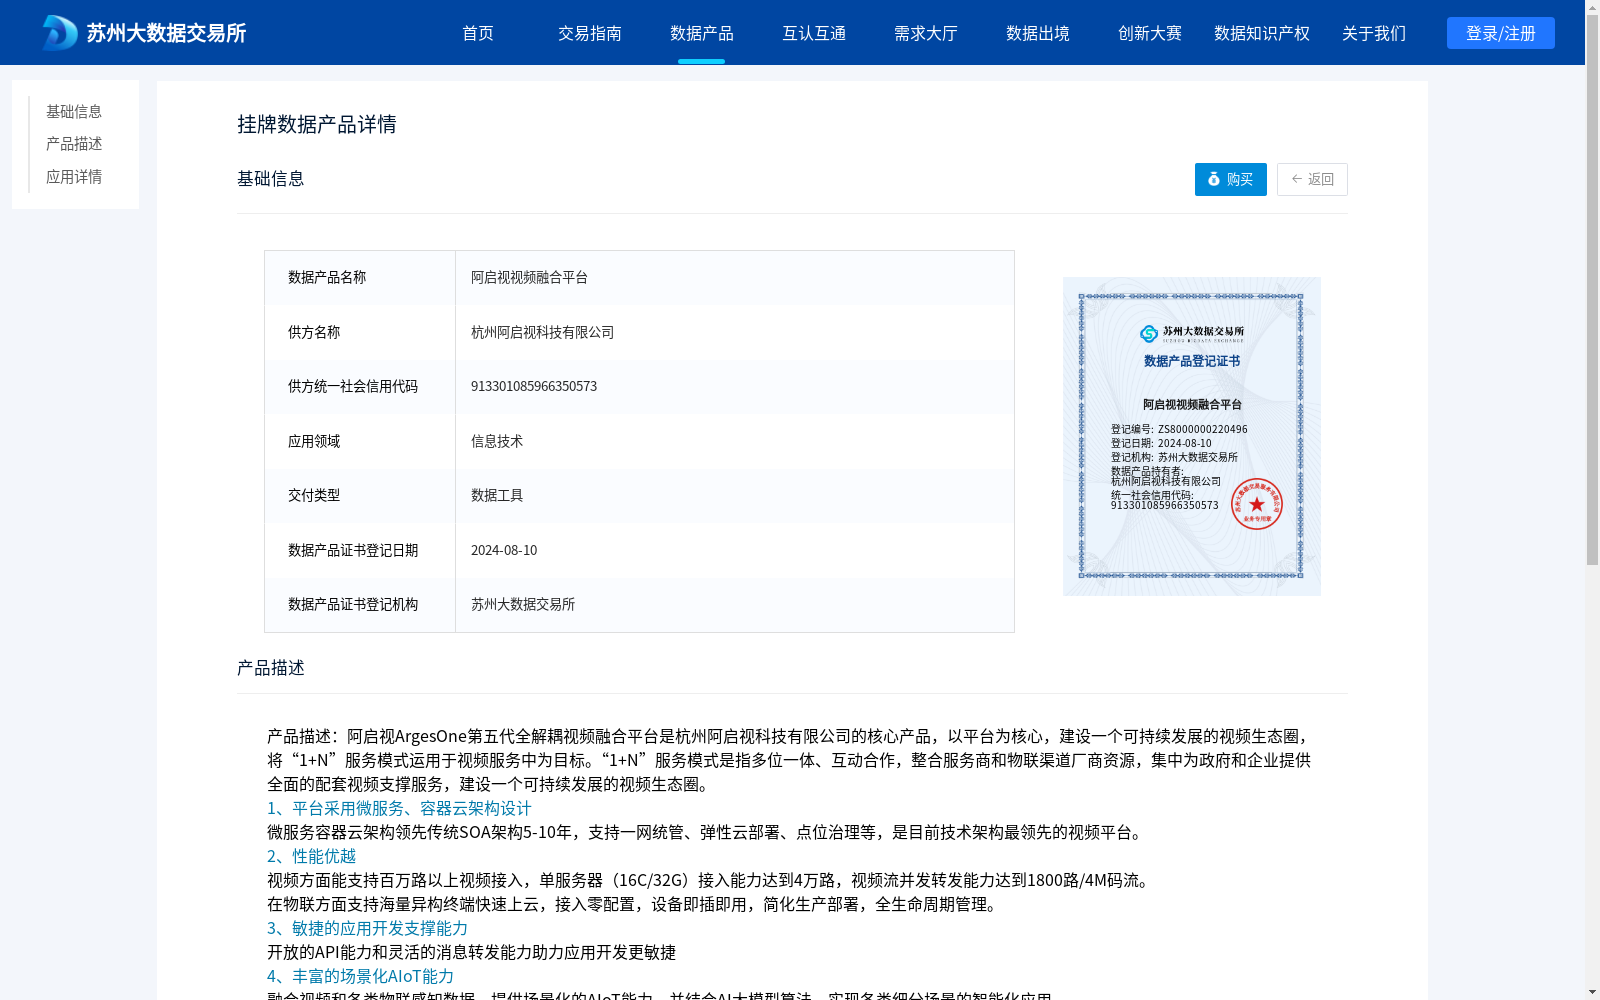The width and height of the screenshot is (1600, 1000).
Task: Click the 返回 button
Action: pyautogui.click(x=1312, y=179)
